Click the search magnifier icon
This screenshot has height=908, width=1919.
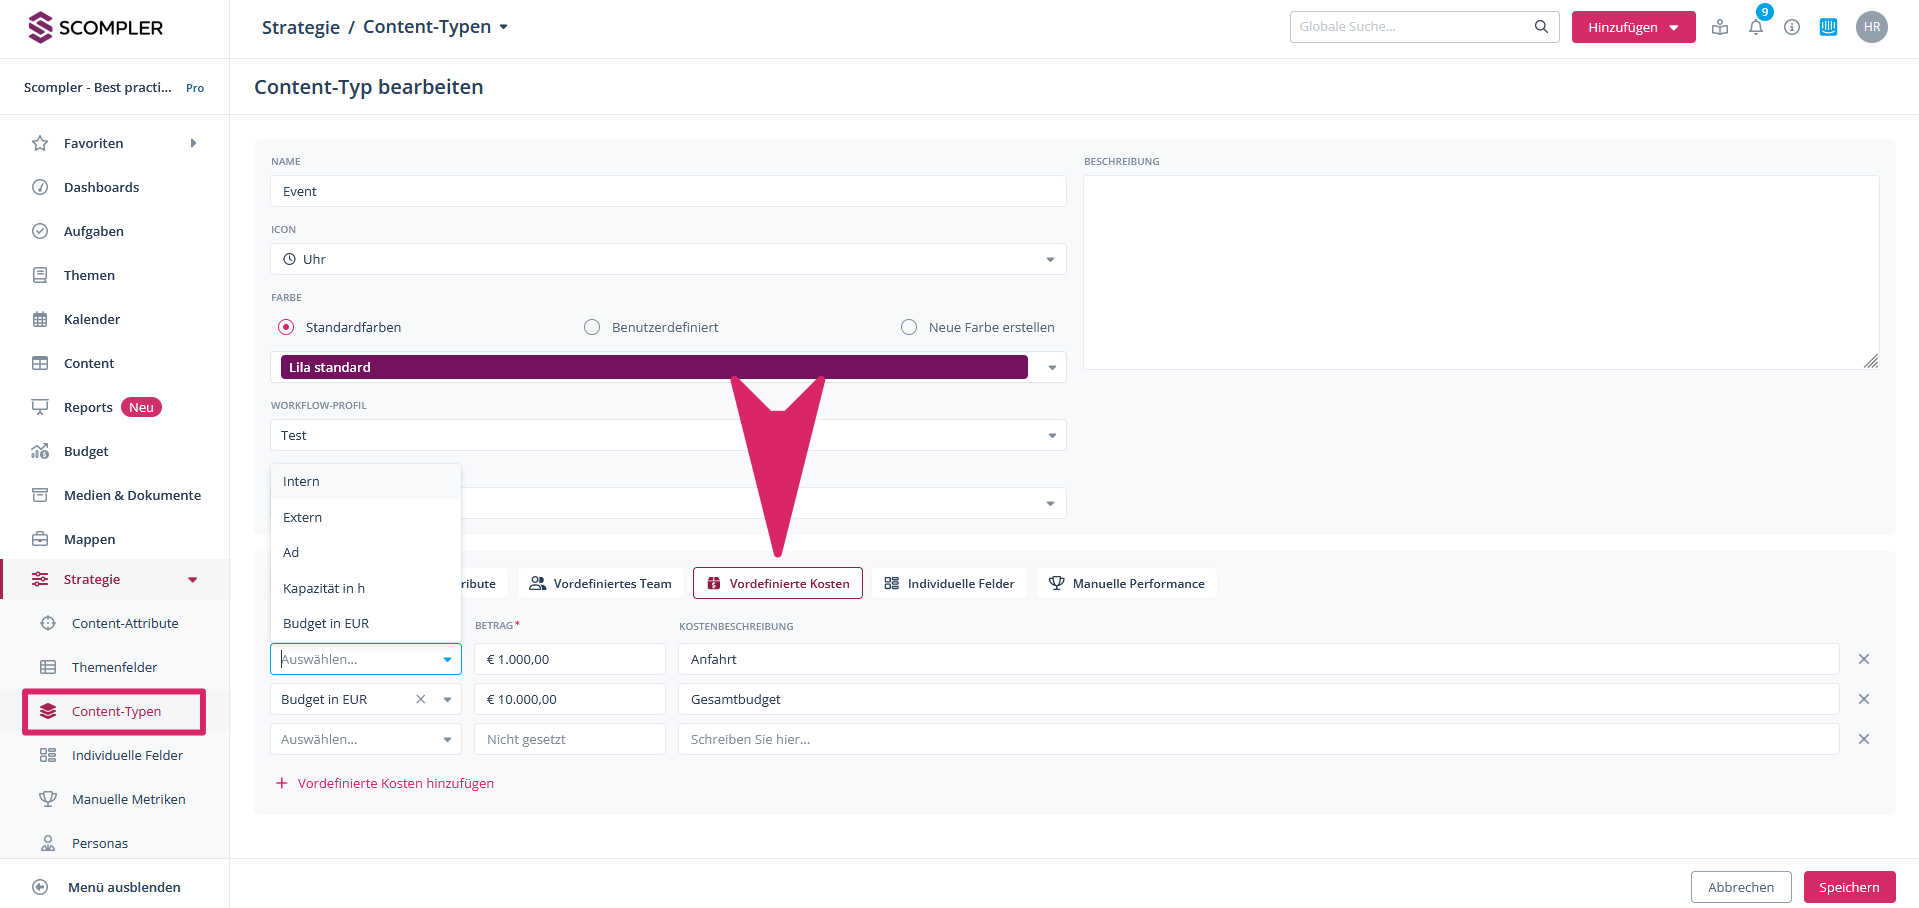1541,27
